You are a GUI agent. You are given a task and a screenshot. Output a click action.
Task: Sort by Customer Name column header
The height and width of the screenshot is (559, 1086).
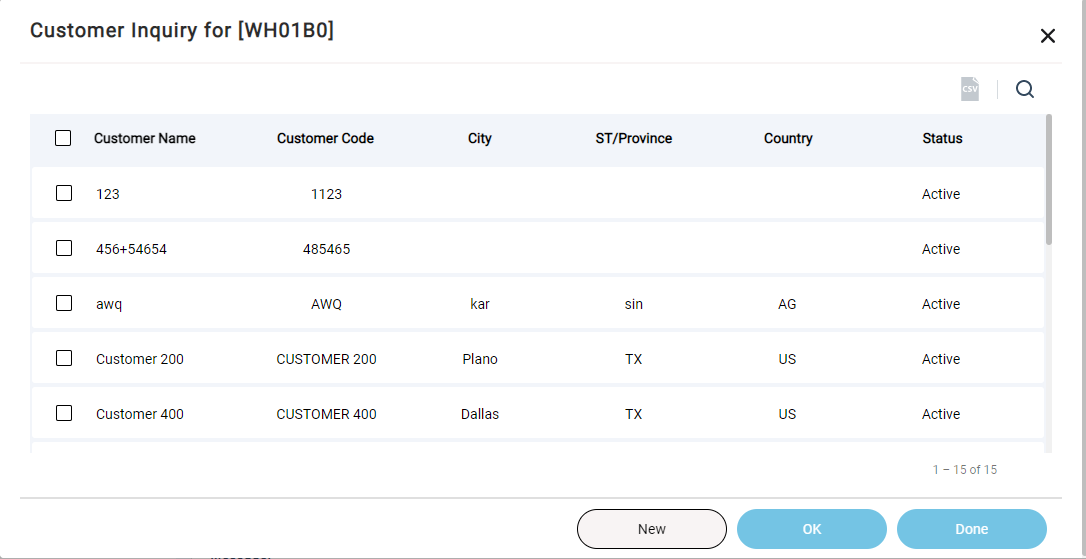(145, 139)
